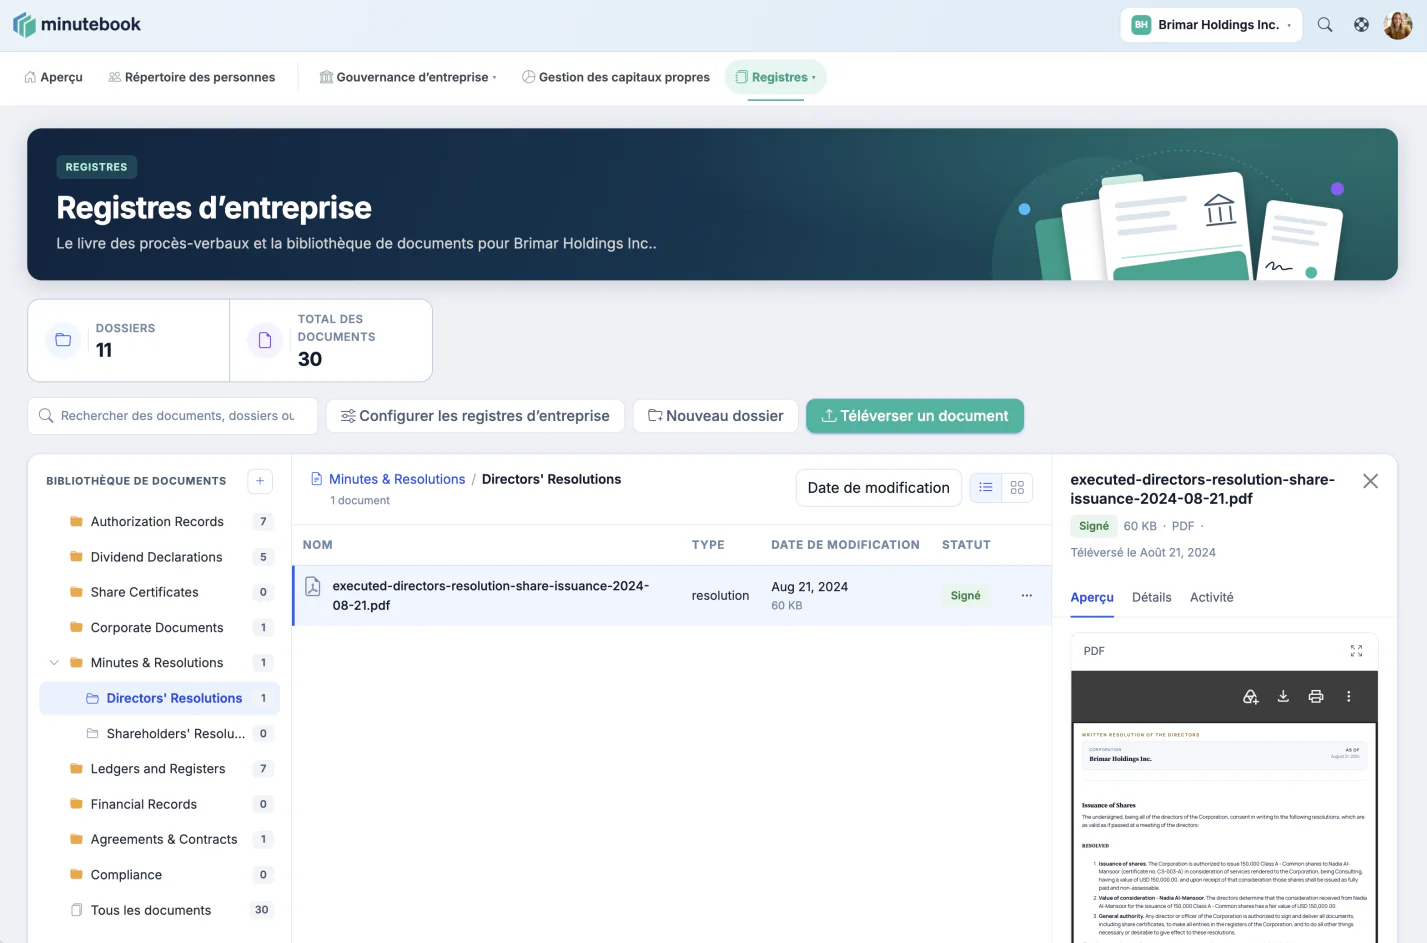Select the Aperçu tab in document panel
This screenshot has width=1427, height=943.
(1092, 597)
